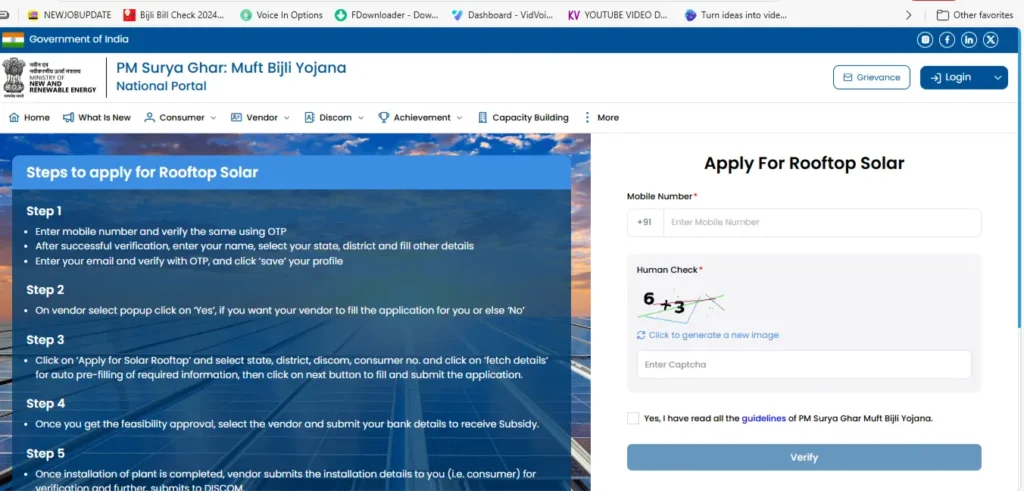Check the guidelines agreement checkbox
The image size is (1024, 491).
coord(633,418)
